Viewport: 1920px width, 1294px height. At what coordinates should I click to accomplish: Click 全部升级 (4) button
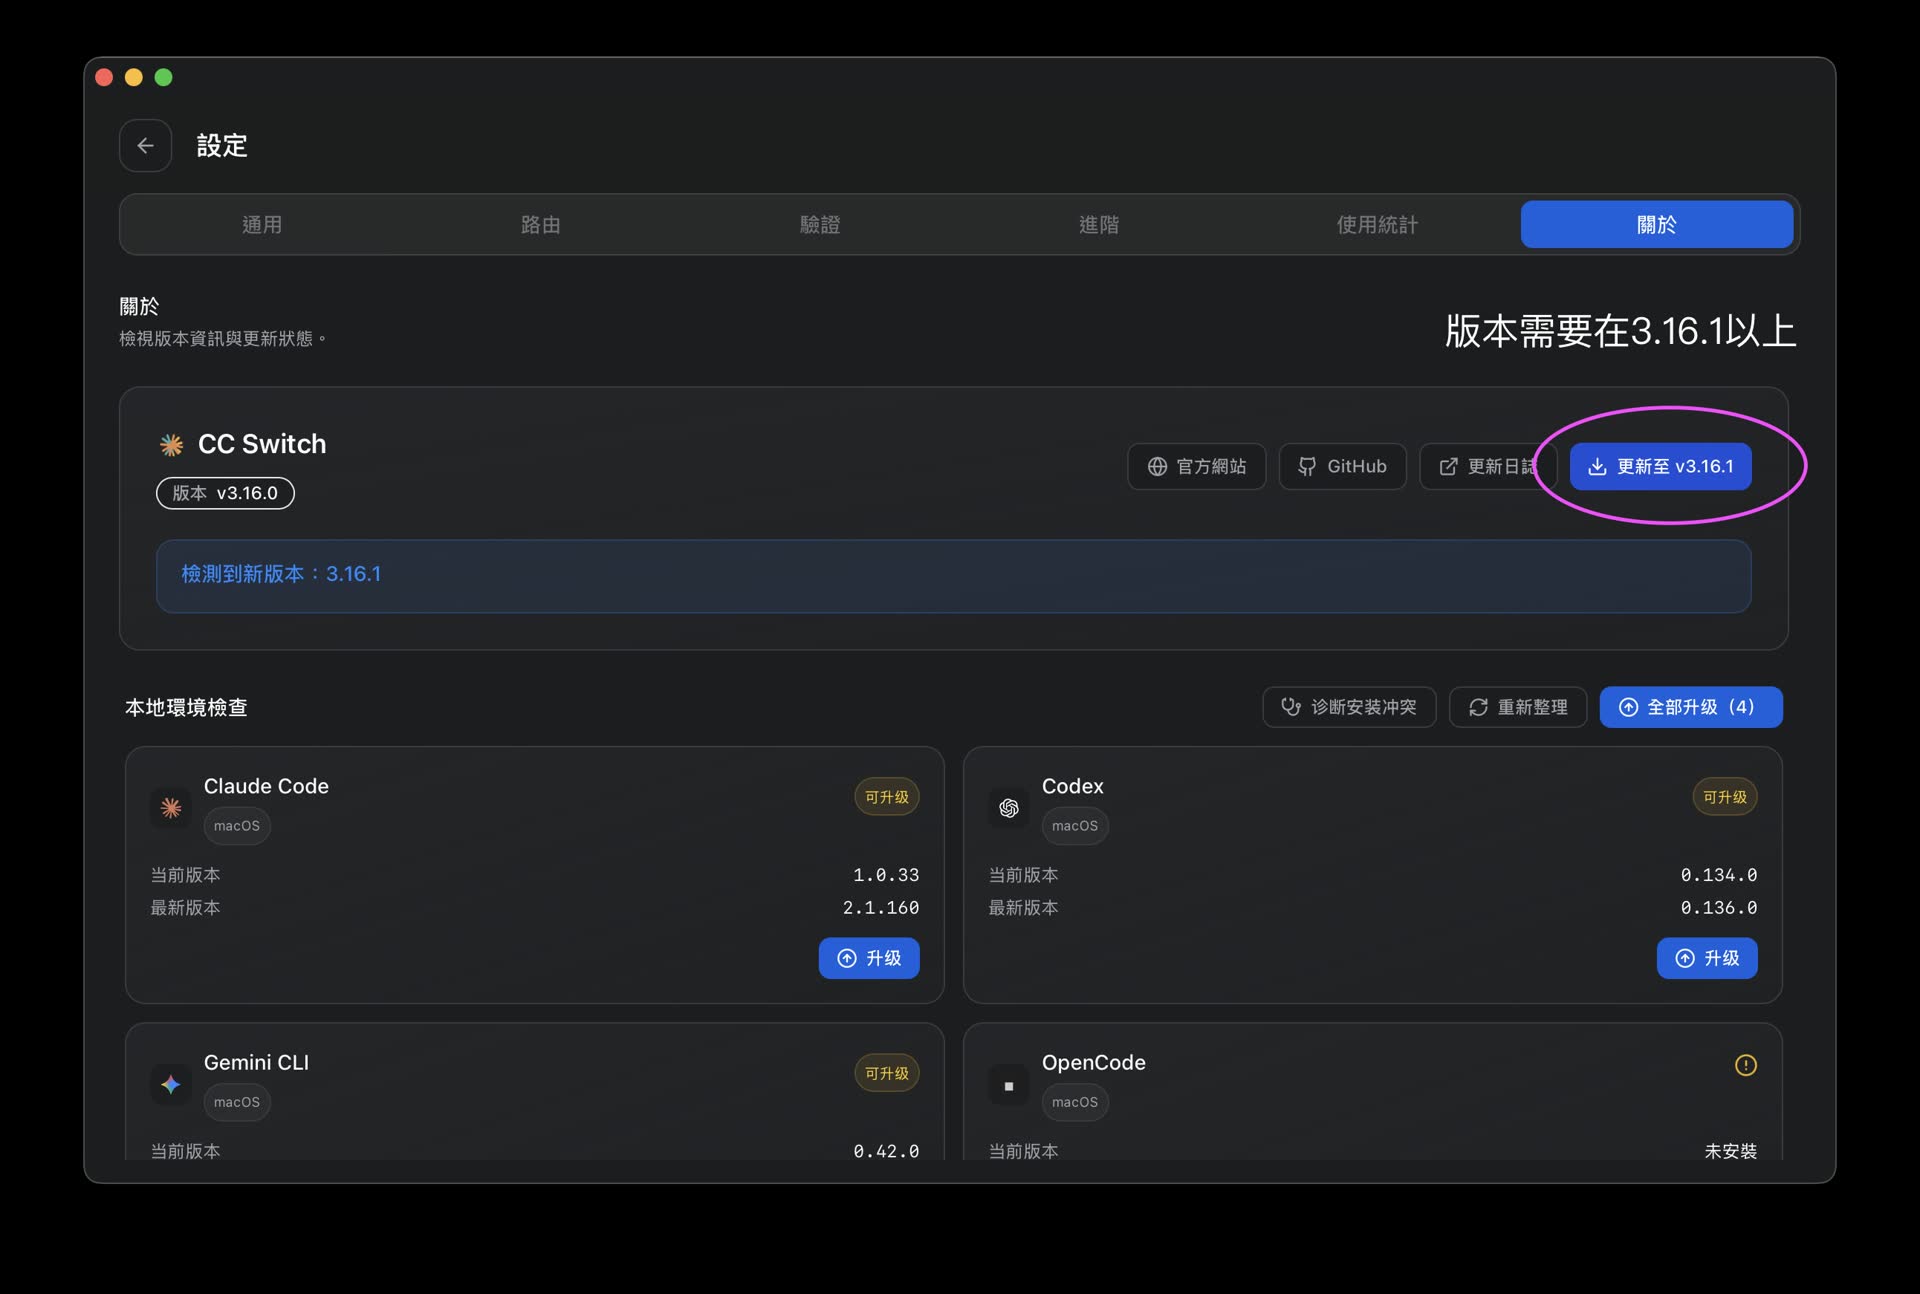coord(1691,707)
